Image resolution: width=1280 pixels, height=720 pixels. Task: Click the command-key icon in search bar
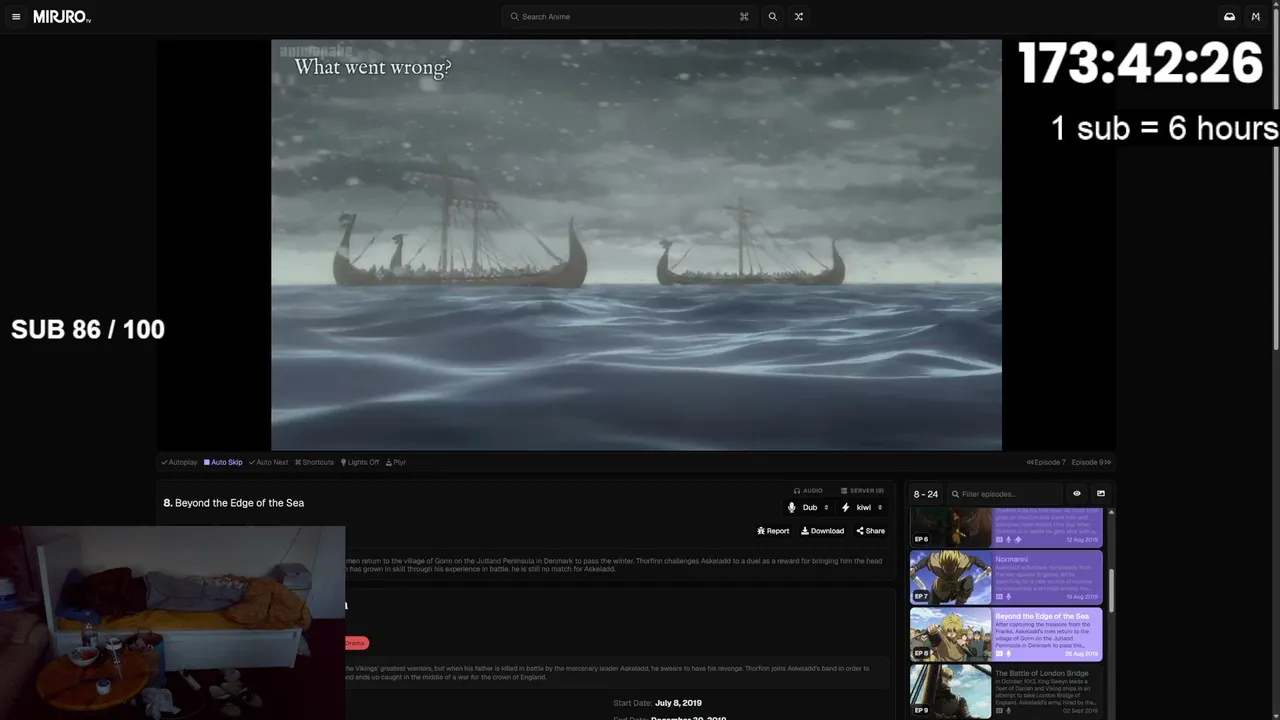click(744, 17)
